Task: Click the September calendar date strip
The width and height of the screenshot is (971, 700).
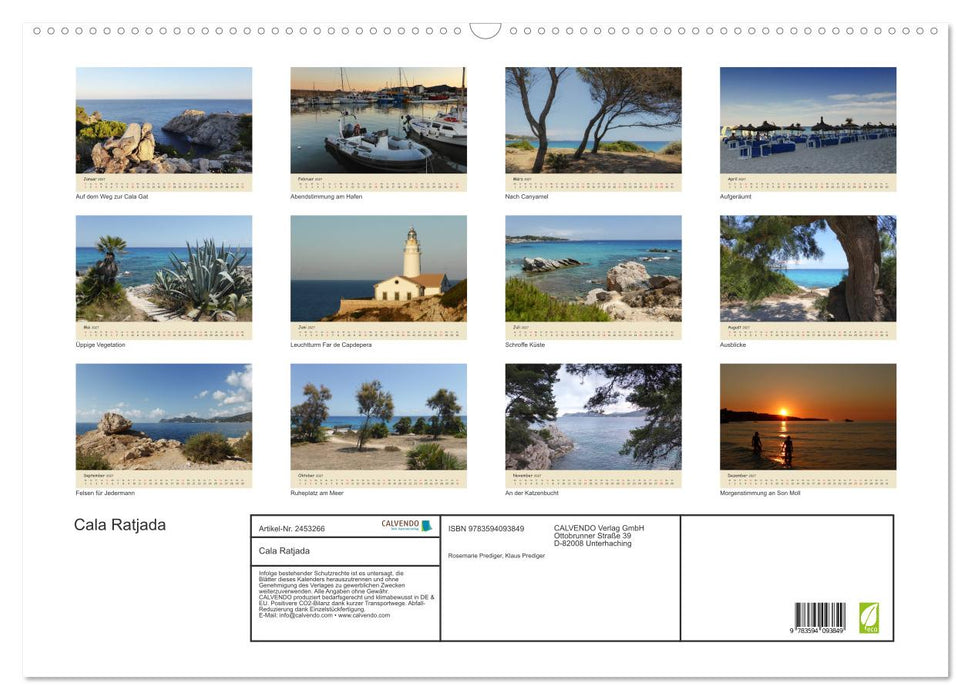Action: coord(163,478)
